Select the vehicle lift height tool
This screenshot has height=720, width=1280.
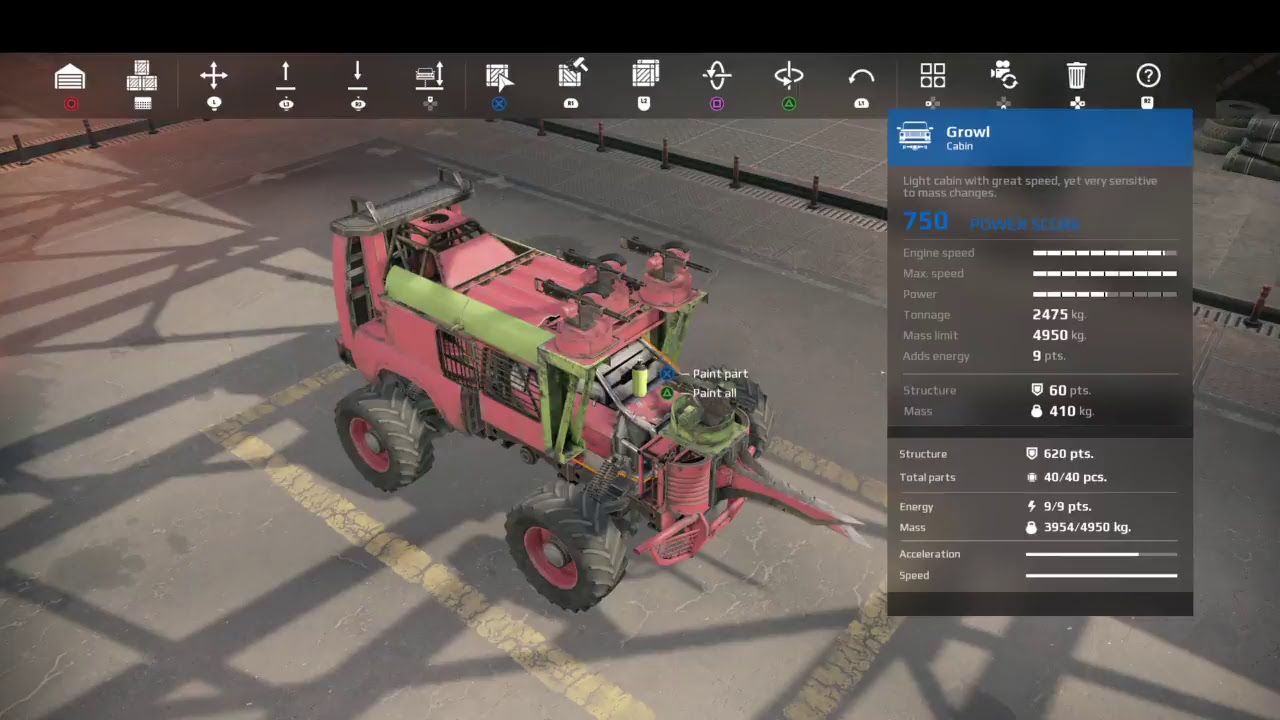[430, 76]
